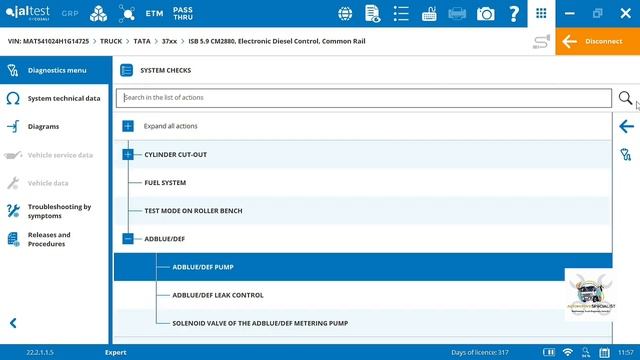Click the printer icon
The width and height of the screenshot is (640, 360).
(457, 14)
